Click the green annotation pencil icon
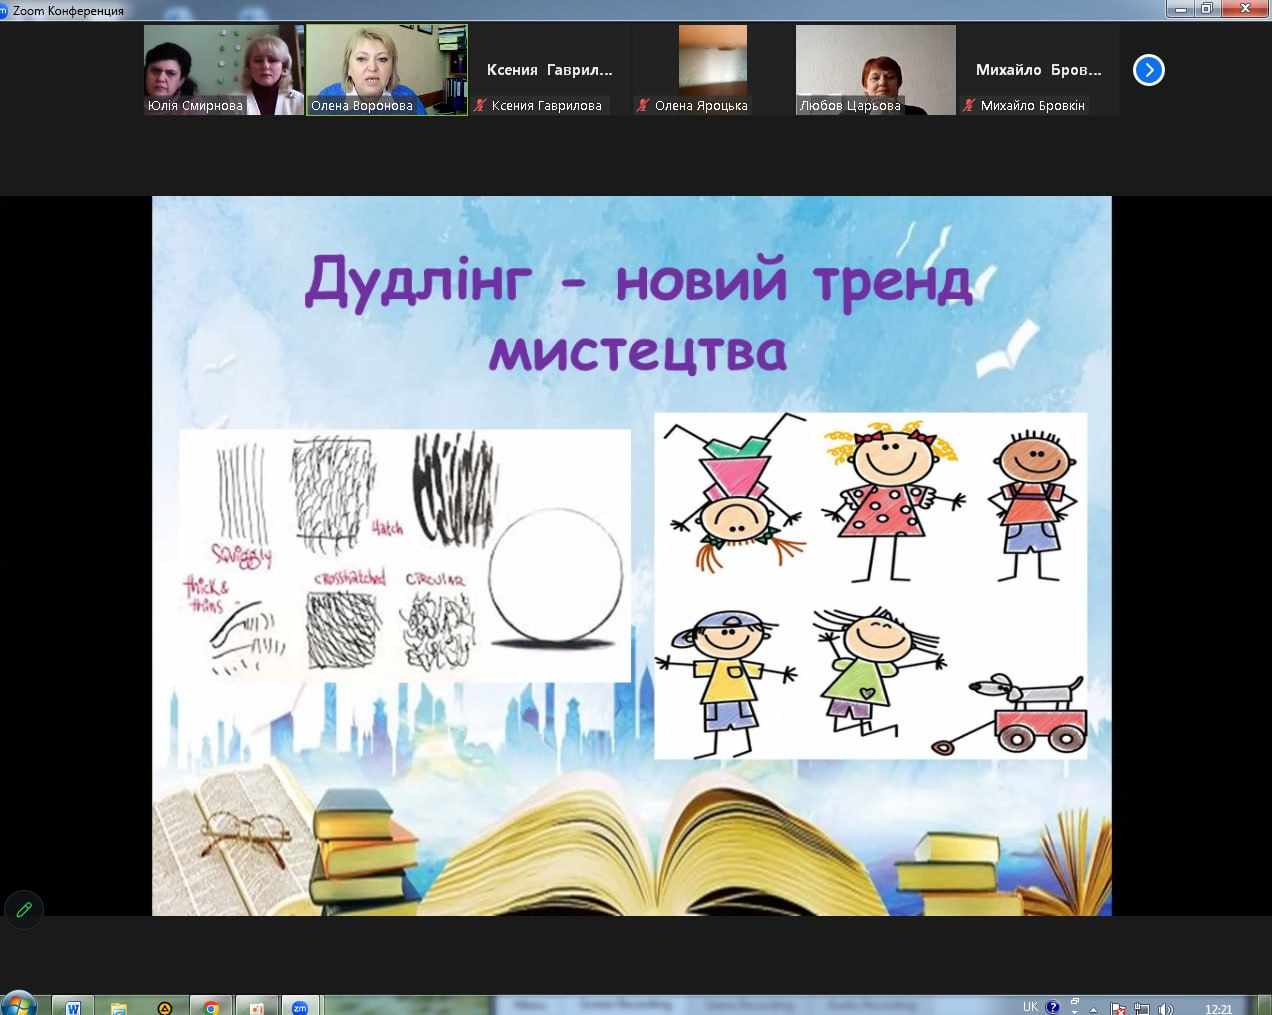Viewport: 1272px width, 1015px height. click(24, 909)
